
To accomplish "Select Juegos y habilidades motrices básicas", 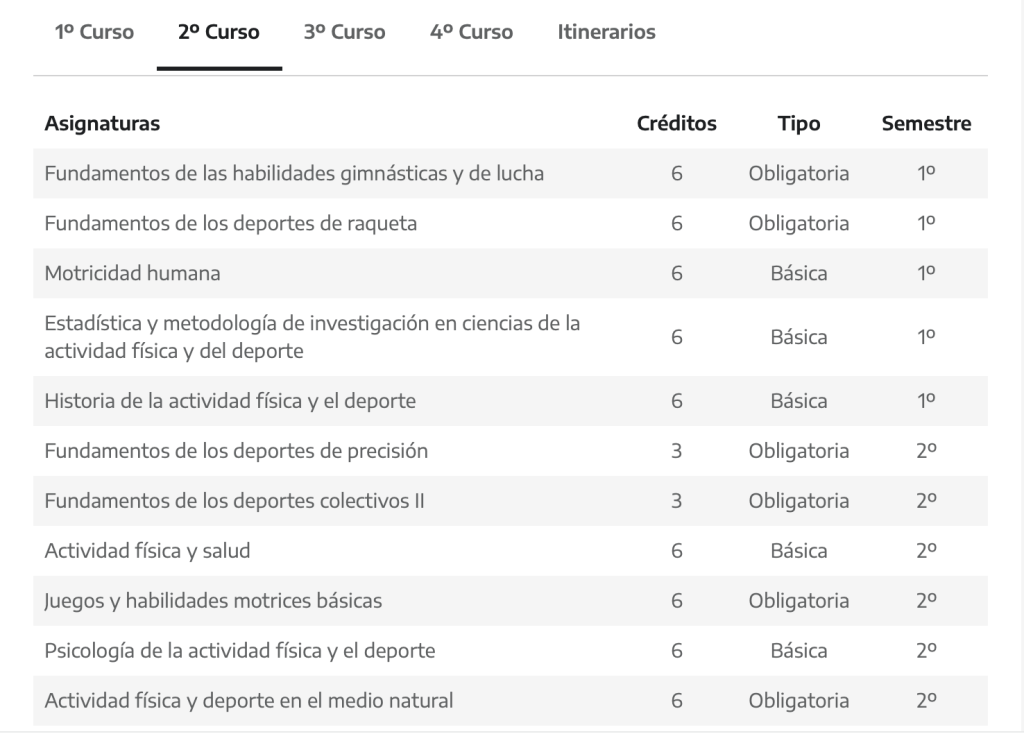I will [x=213, y=601].
